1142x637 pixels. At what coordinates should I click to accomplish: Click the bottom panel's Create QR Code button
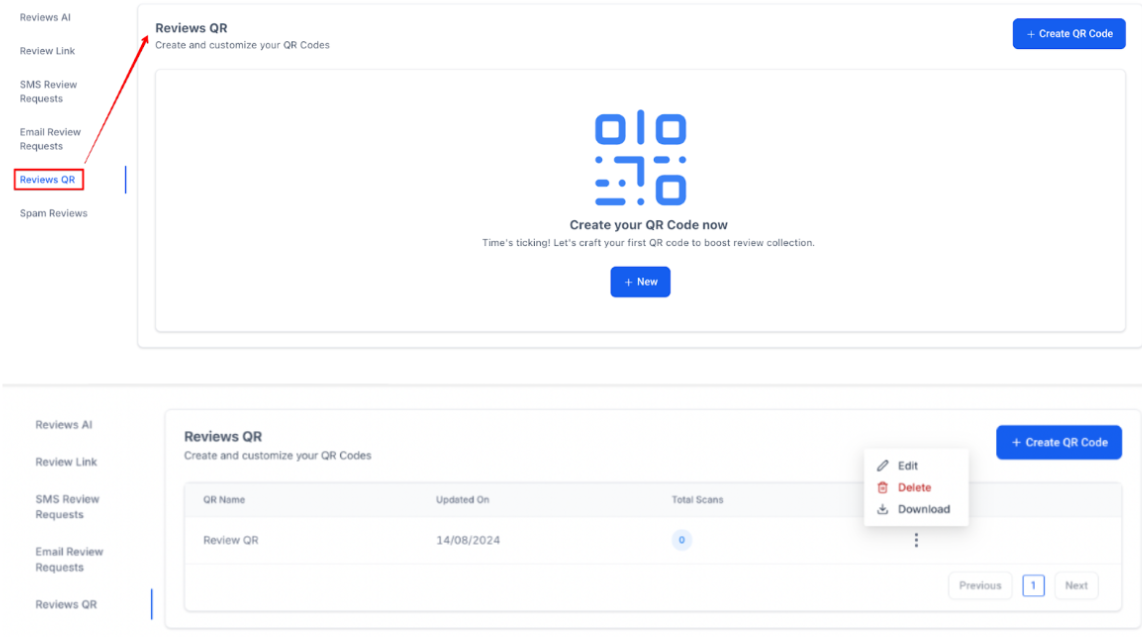(1058, 442)
